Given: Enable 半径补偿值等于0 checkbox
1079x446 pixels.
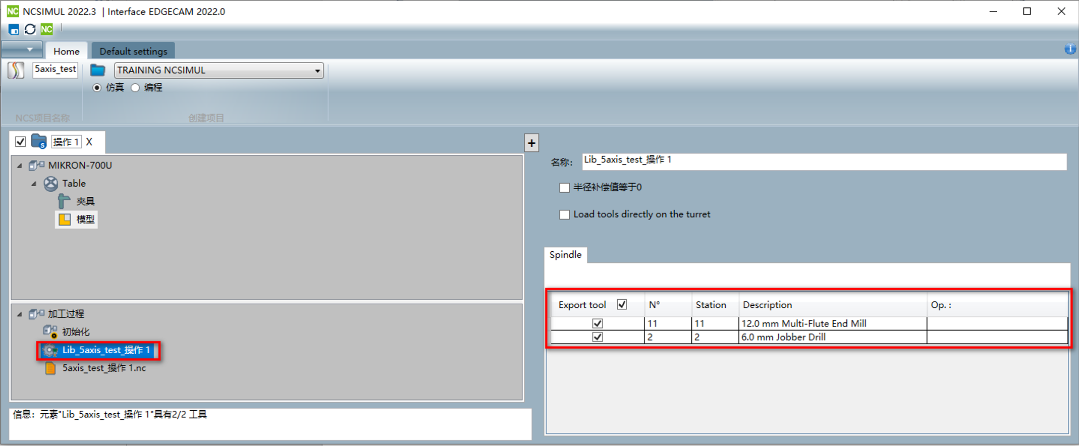Looking at the screenshot, I should pos(564,187).
